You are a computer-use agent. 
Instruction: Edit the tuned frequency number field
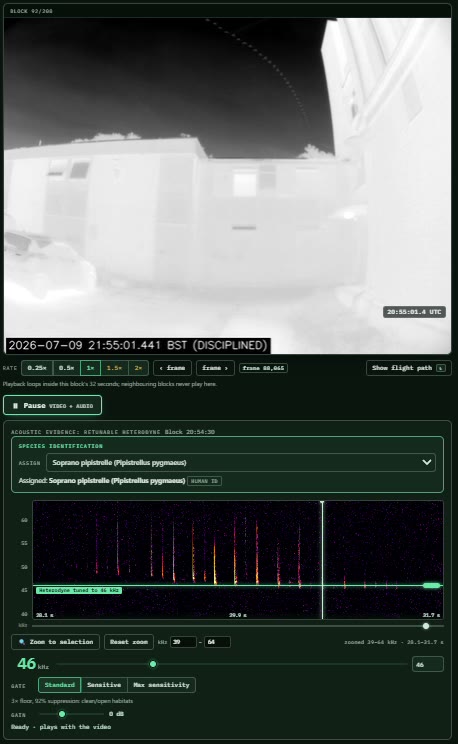tap(428, 664)
